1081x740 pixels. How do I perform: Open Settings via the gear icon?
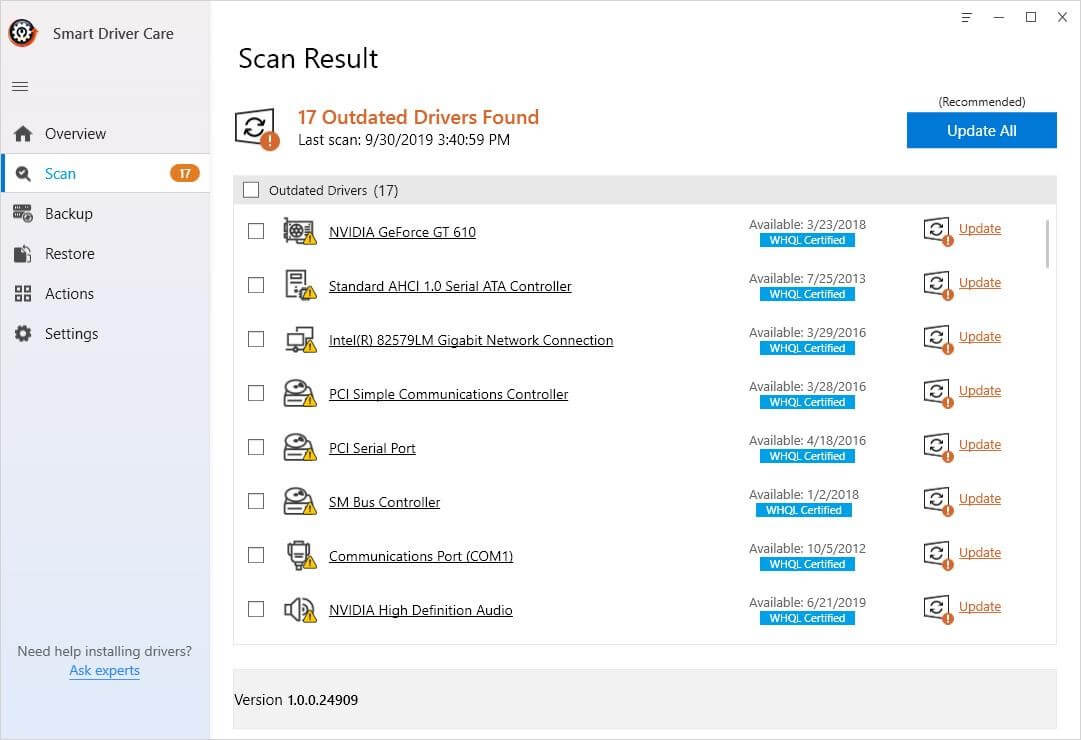pyautogui.click(x=21, y=333)
